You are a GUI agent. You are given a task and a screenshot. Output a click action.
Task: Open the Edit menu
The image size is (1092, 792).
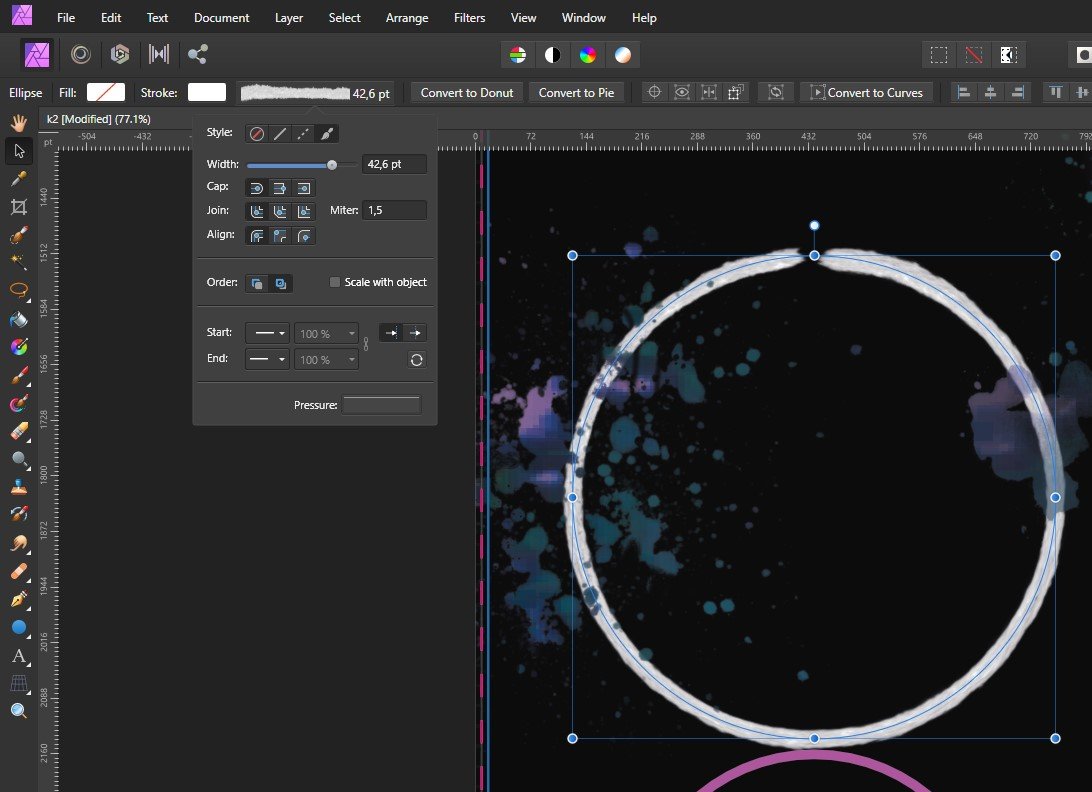point(111,17)
